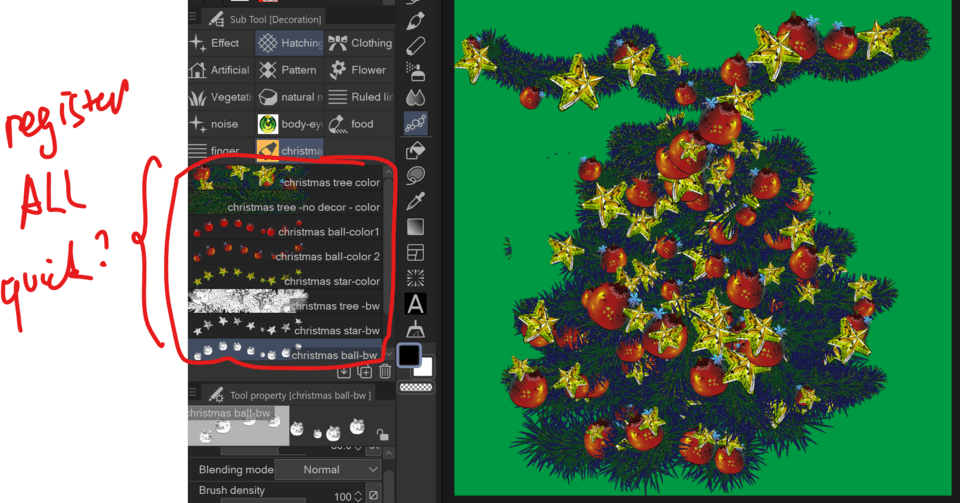The width and height of the screenshot is (960, 503).
Task: Select the Pen tool in toolbar
Action: 415,20
